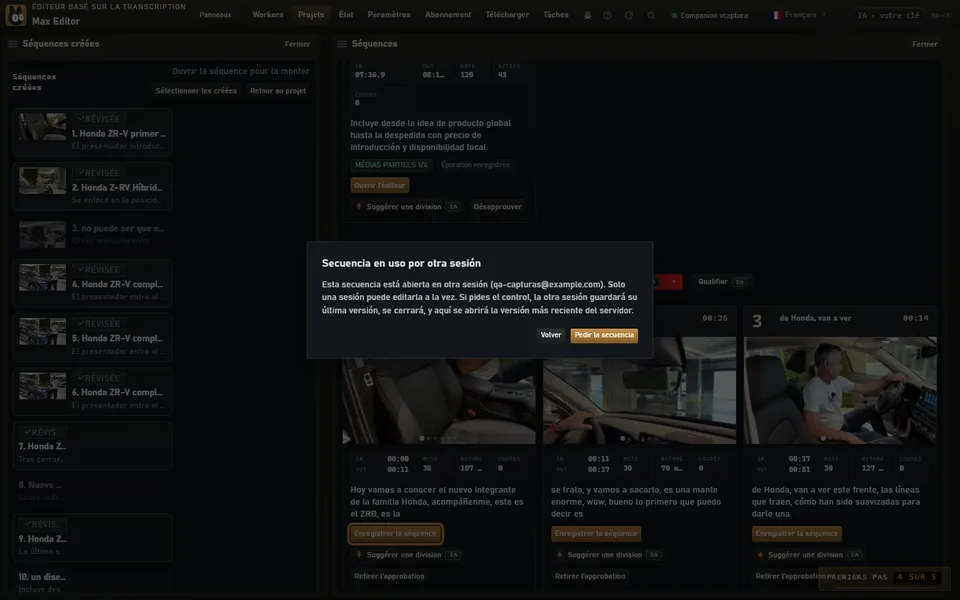This screenshot has height=600, width=960.
Task: Click Retirer l'approbation under first clip
Action: [389, 576]
